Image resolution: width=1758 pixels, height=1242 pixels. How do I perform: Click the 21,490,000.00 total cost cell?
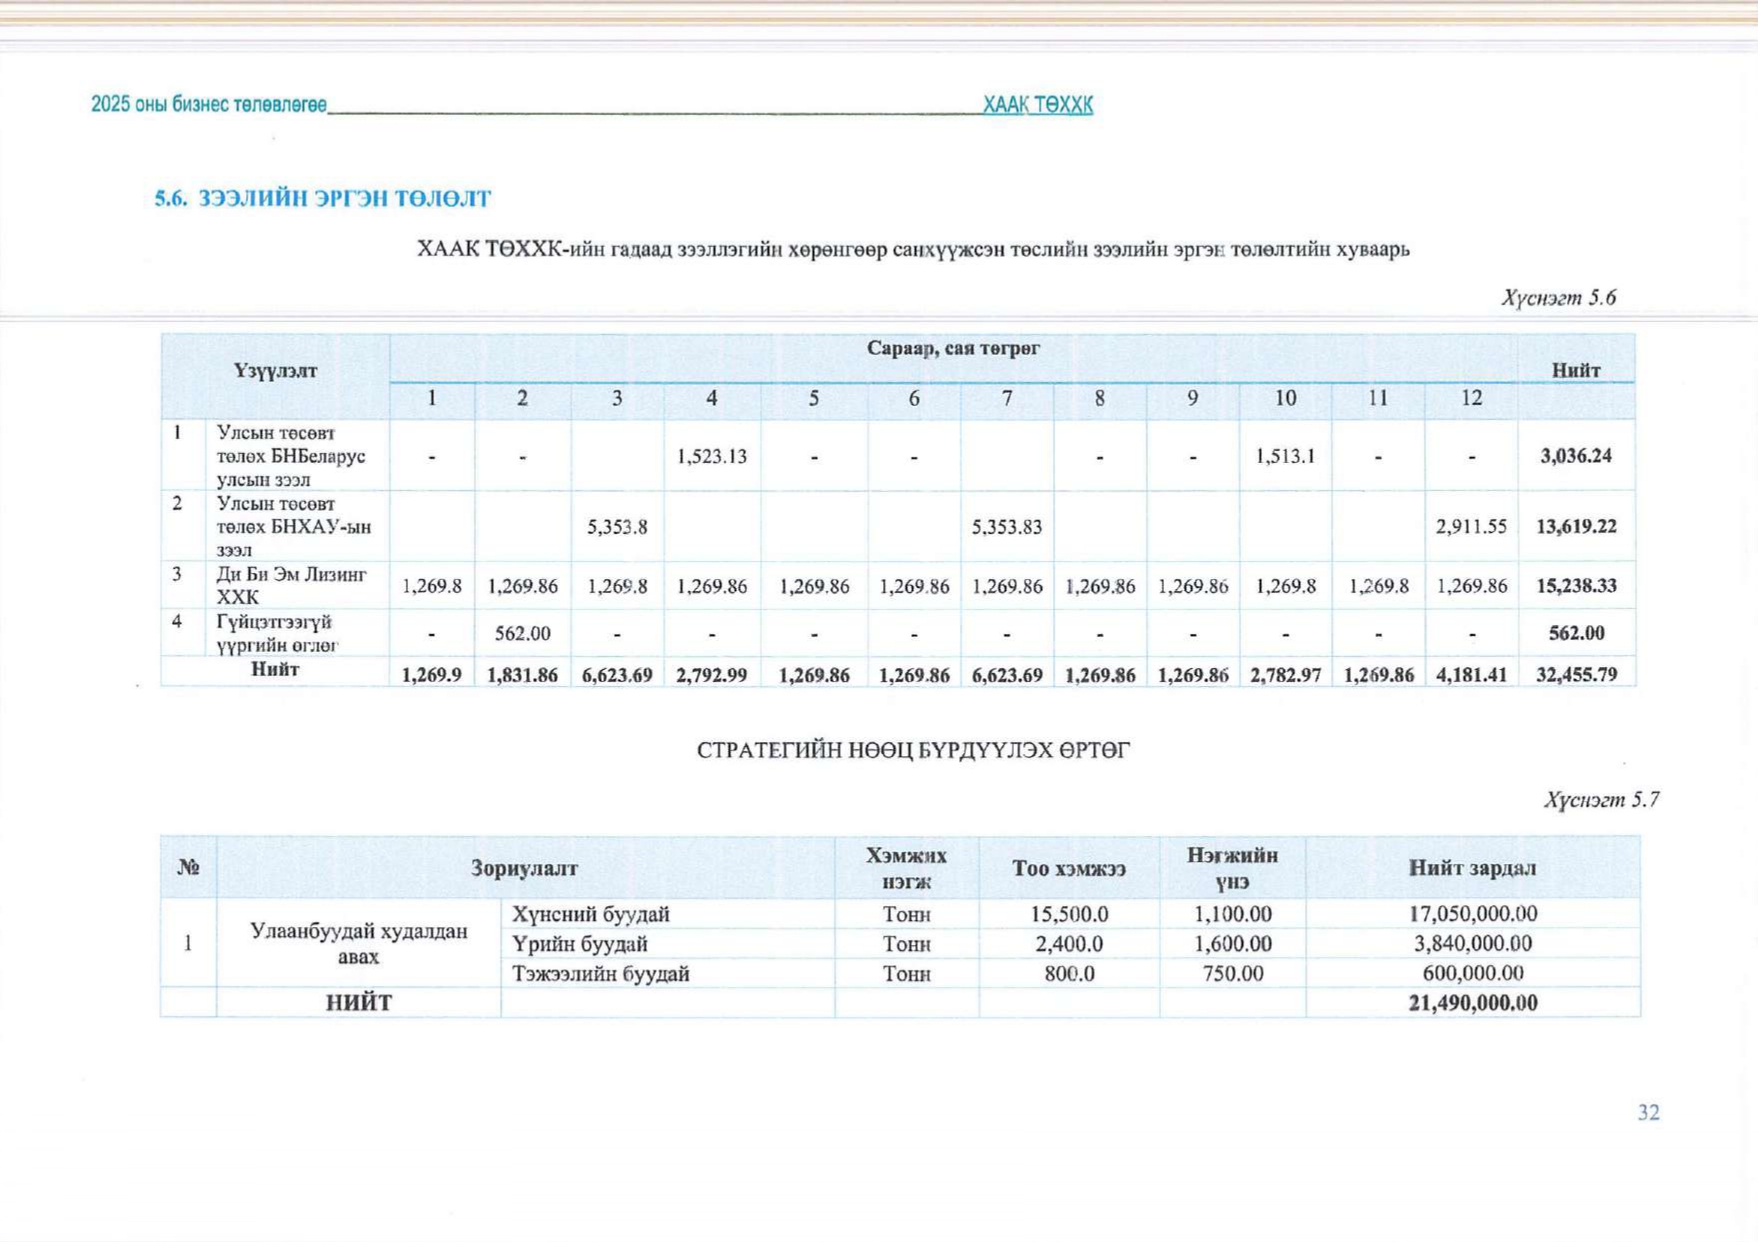(1472, 1003)
